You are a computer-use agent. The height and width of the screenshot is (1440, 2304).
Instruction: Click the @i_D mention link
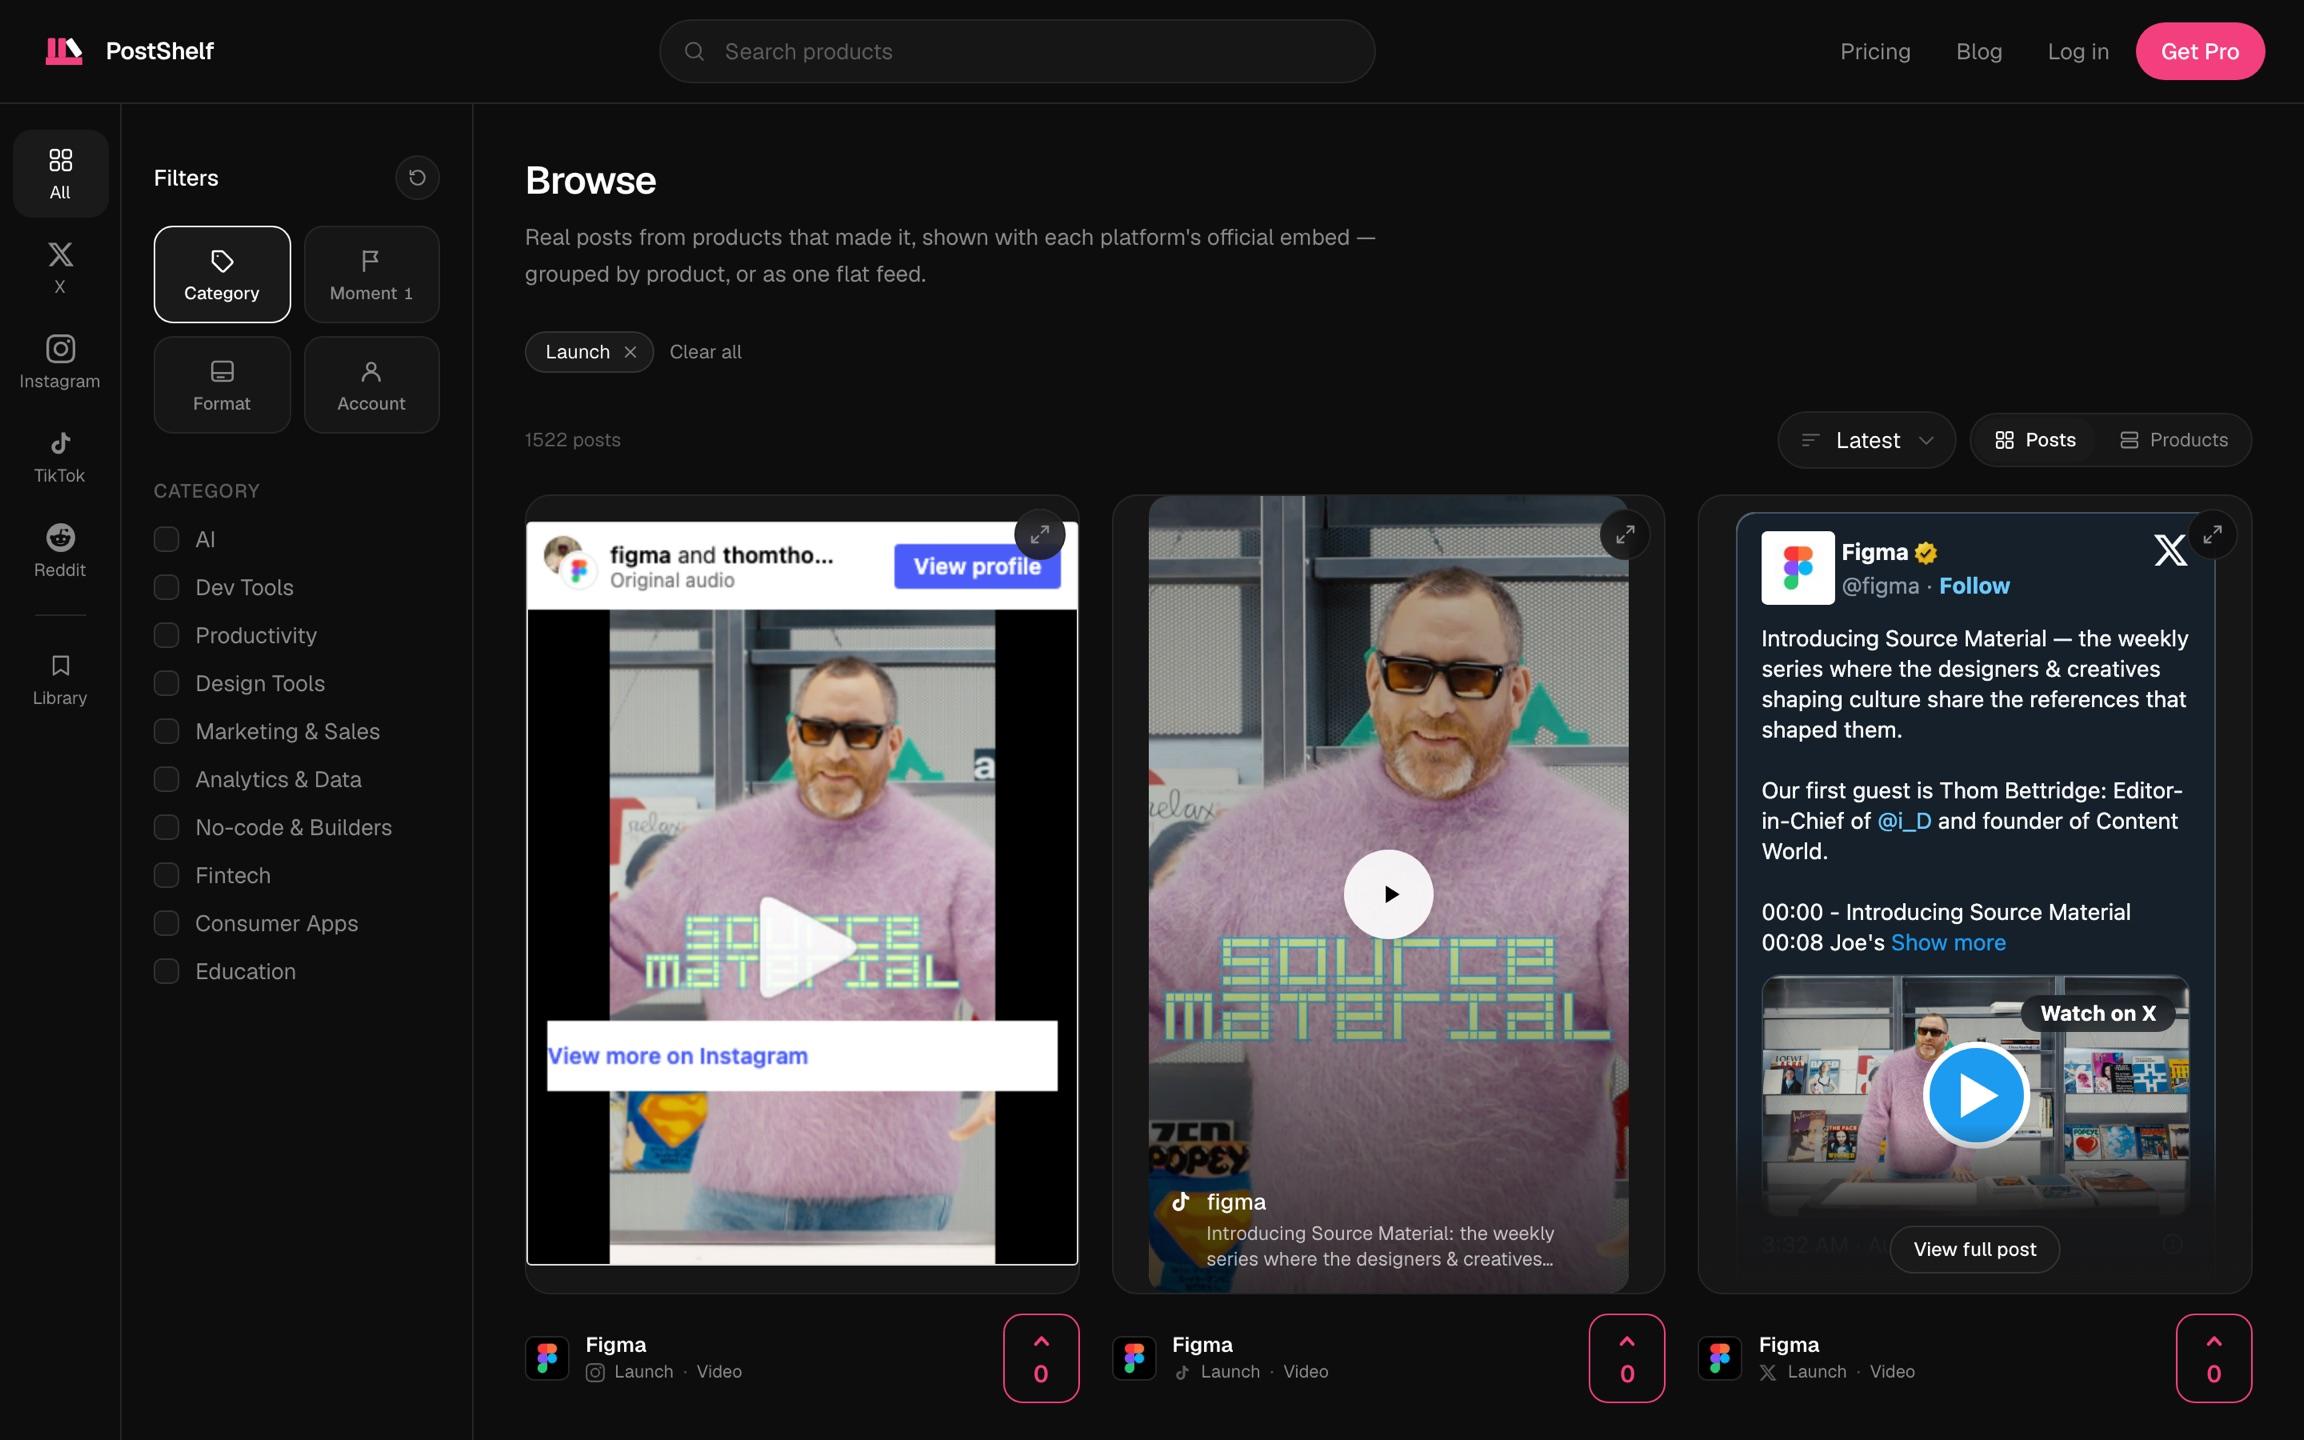coord(1904,821)
